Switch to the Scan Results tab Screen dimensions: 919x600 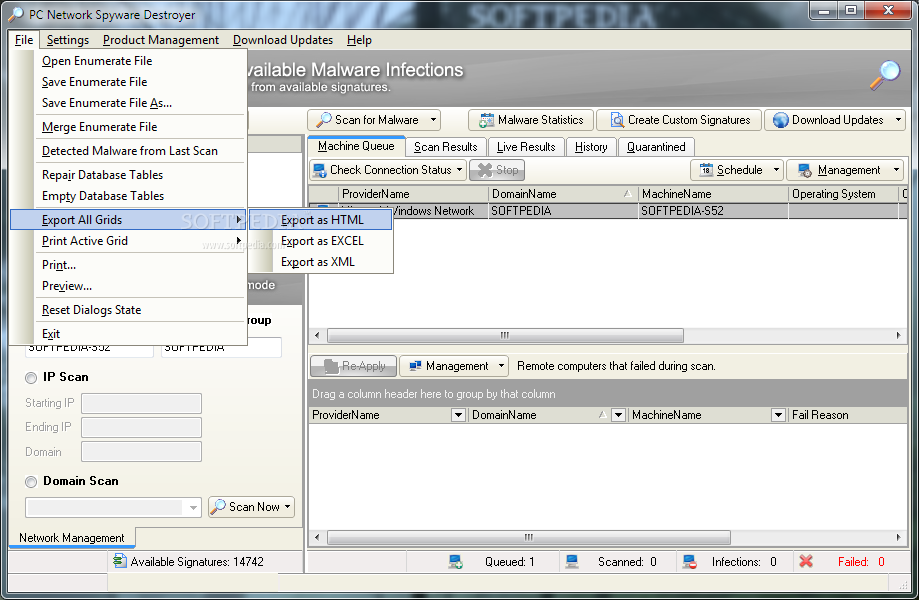point(445,146)
